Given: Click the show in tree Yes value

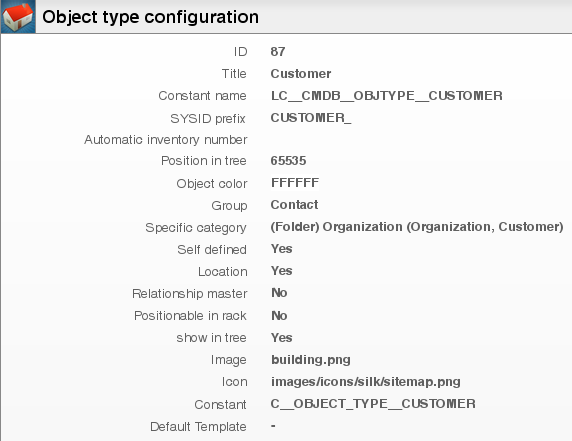Looking at the screenshot, I should tap(282, 337).
